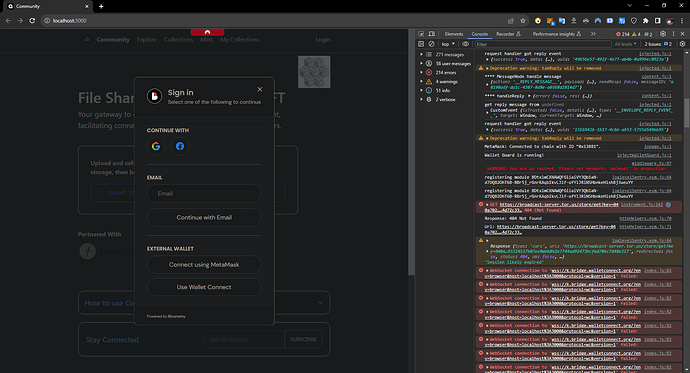Screen dimensions: 690x373
Task: Open the DevTools settings gear
Action: (663, 34)
